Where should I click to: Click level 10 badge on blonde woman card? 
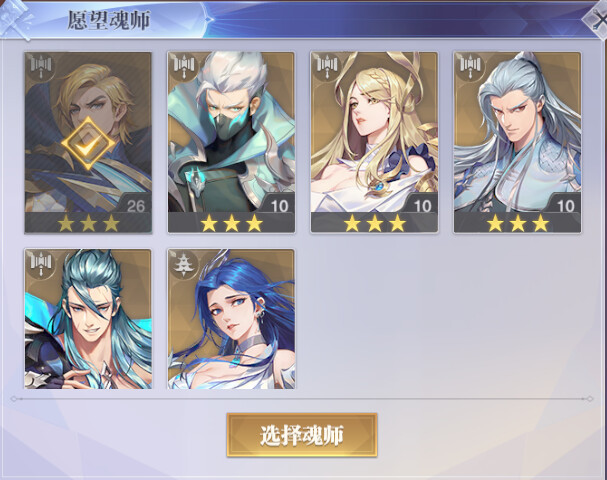click(x=421, y=204)
